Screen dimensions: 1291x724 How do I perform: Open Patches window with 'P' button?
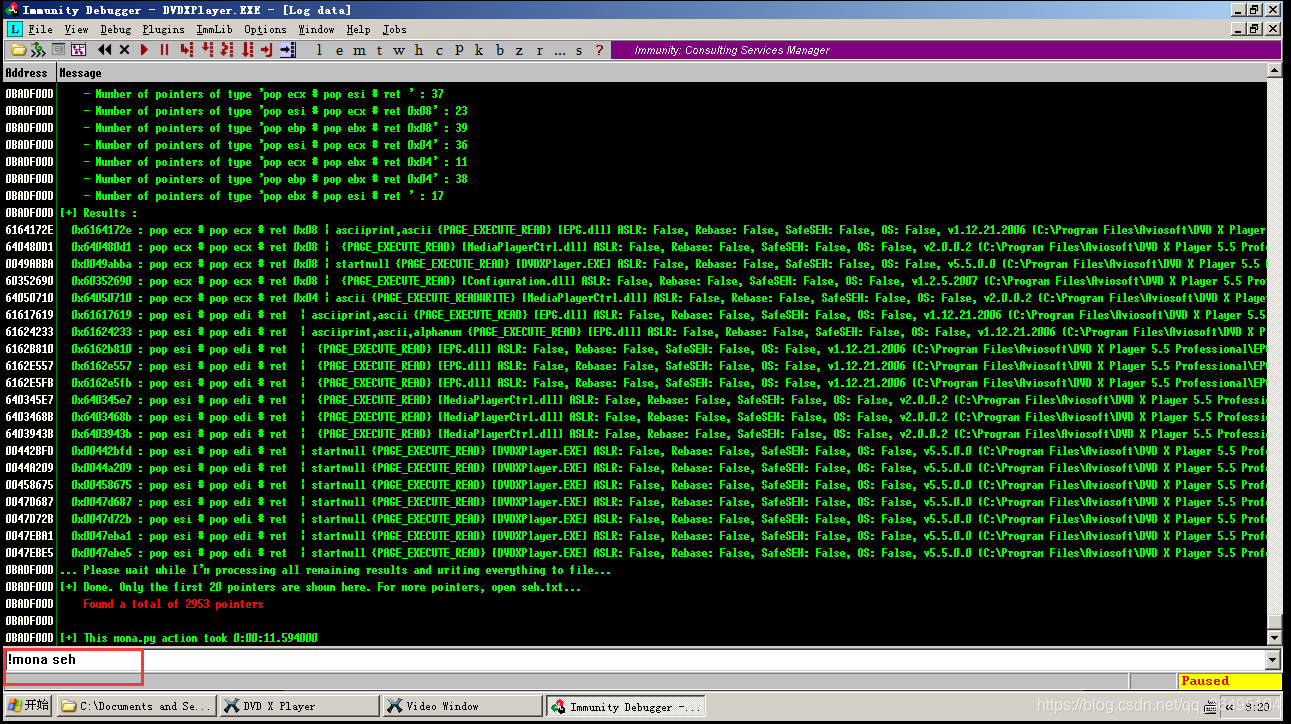[x=459, y=50]
